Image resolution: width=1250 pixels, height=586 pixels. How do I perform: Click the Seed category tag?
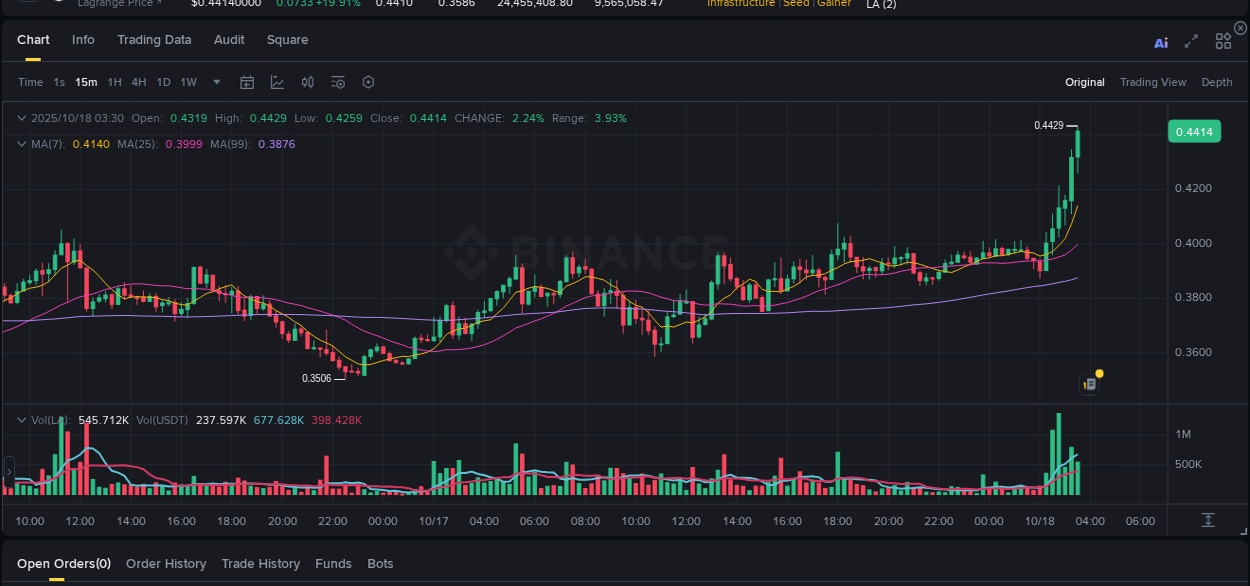(798, 3)
